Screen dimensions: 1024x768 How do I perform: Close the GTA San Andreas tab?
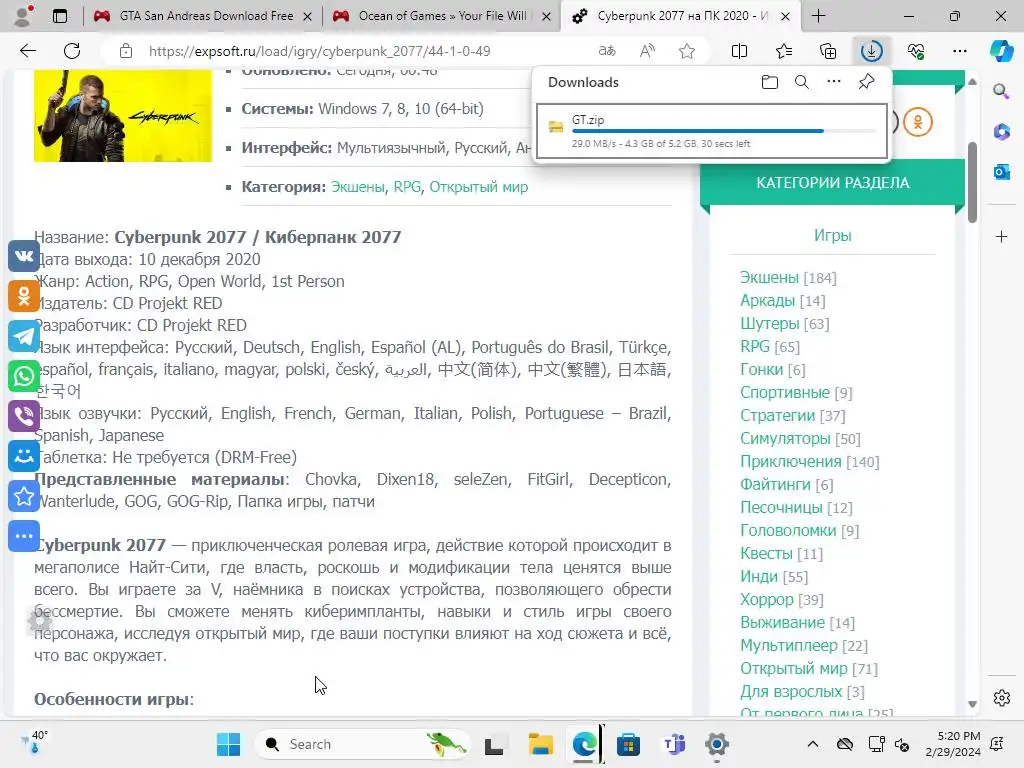[308, 16]
